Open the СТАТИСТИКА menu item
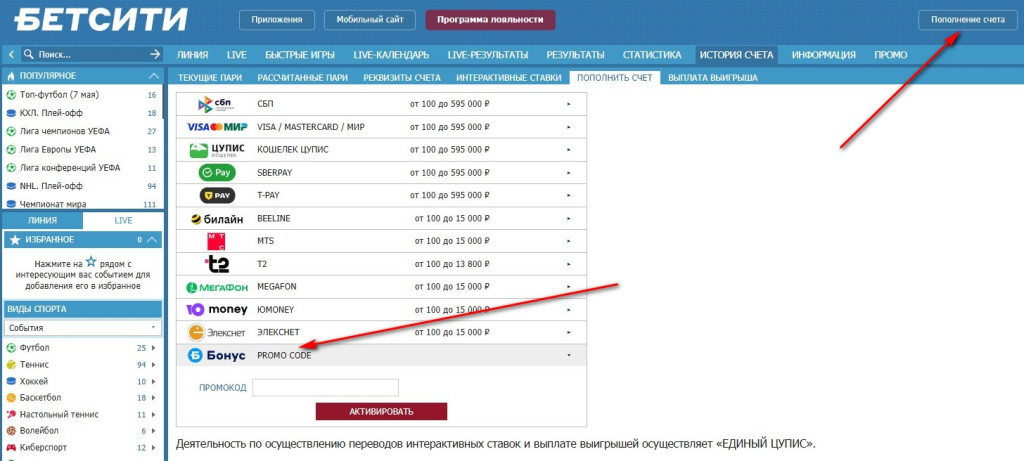This screenshot has width=1024, height=461. 652,55
